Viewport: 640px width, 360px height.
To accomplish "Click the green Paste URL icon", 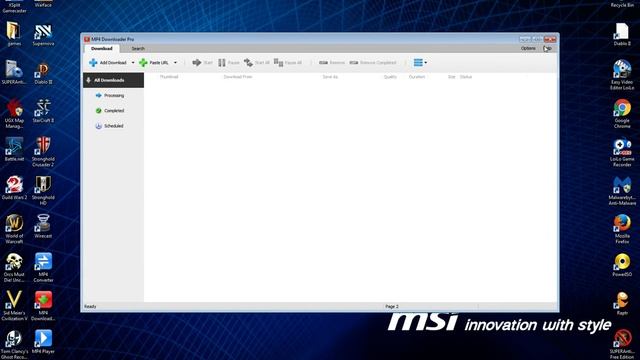I will point(143,62).
